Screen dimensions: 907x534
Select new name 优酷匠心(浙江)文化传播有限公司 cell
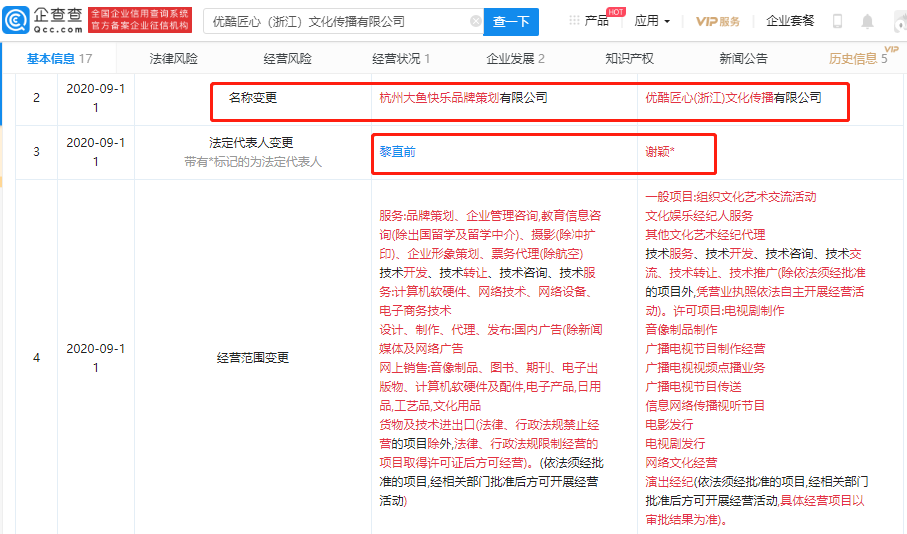[x=733, y=98]
